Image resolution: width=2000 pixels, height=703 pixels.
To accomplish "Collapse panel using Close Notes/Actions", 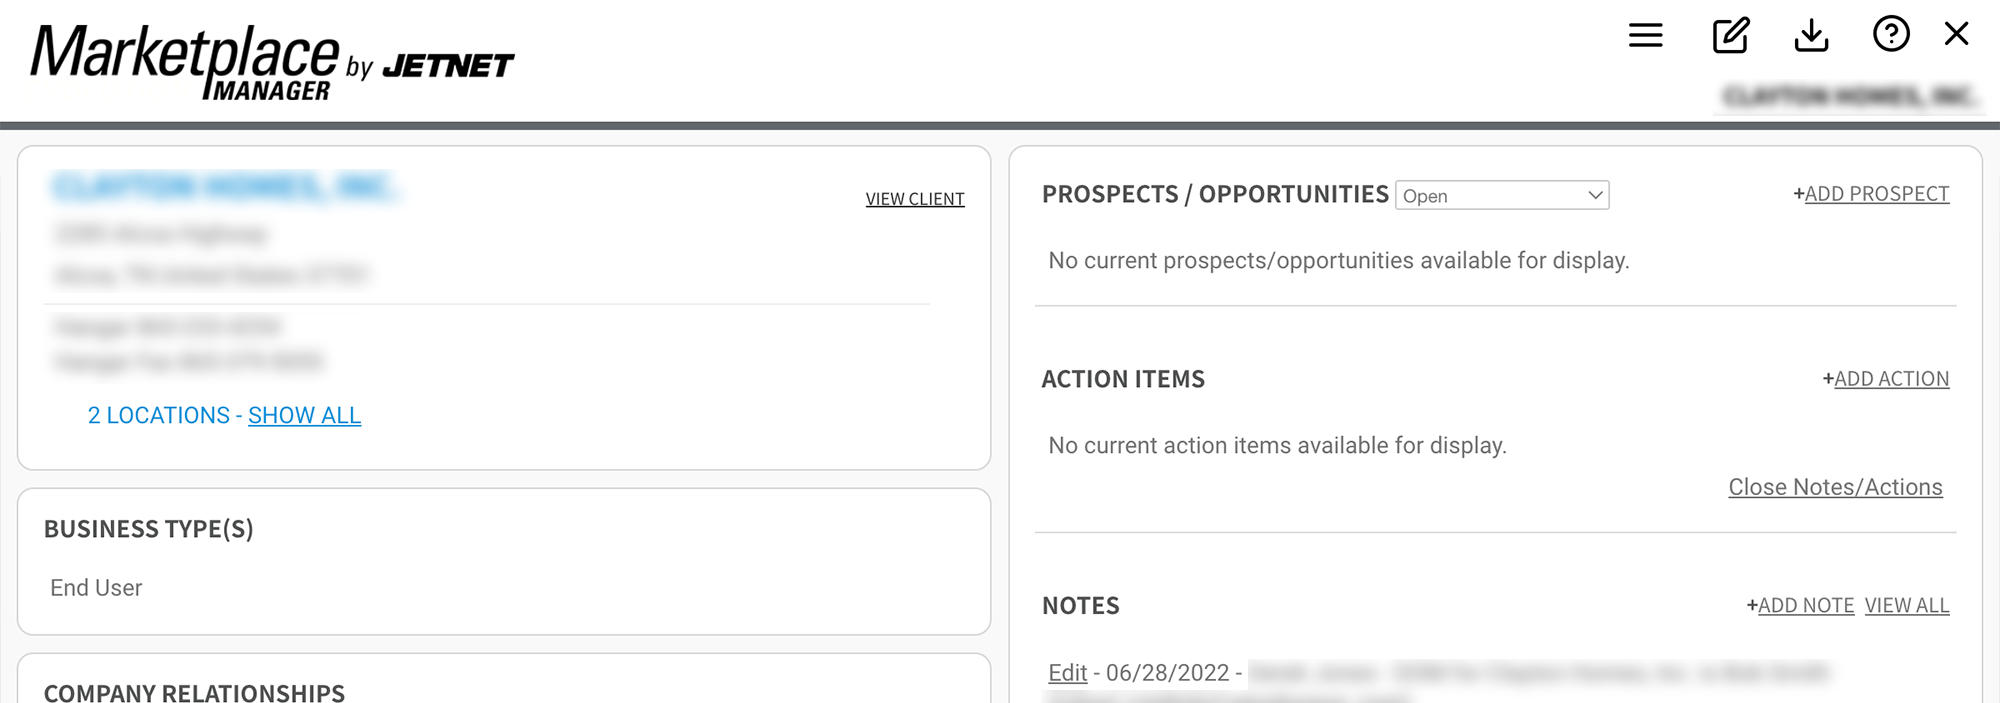I will [x=1835, y=487].
